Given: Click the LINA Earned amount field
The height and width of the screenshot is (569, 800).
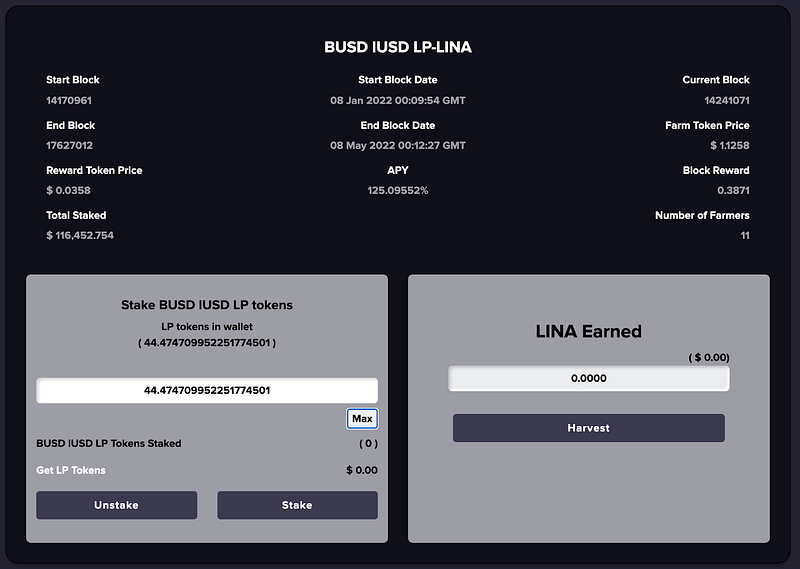Looking at the screenshot, I should [589, 379].
